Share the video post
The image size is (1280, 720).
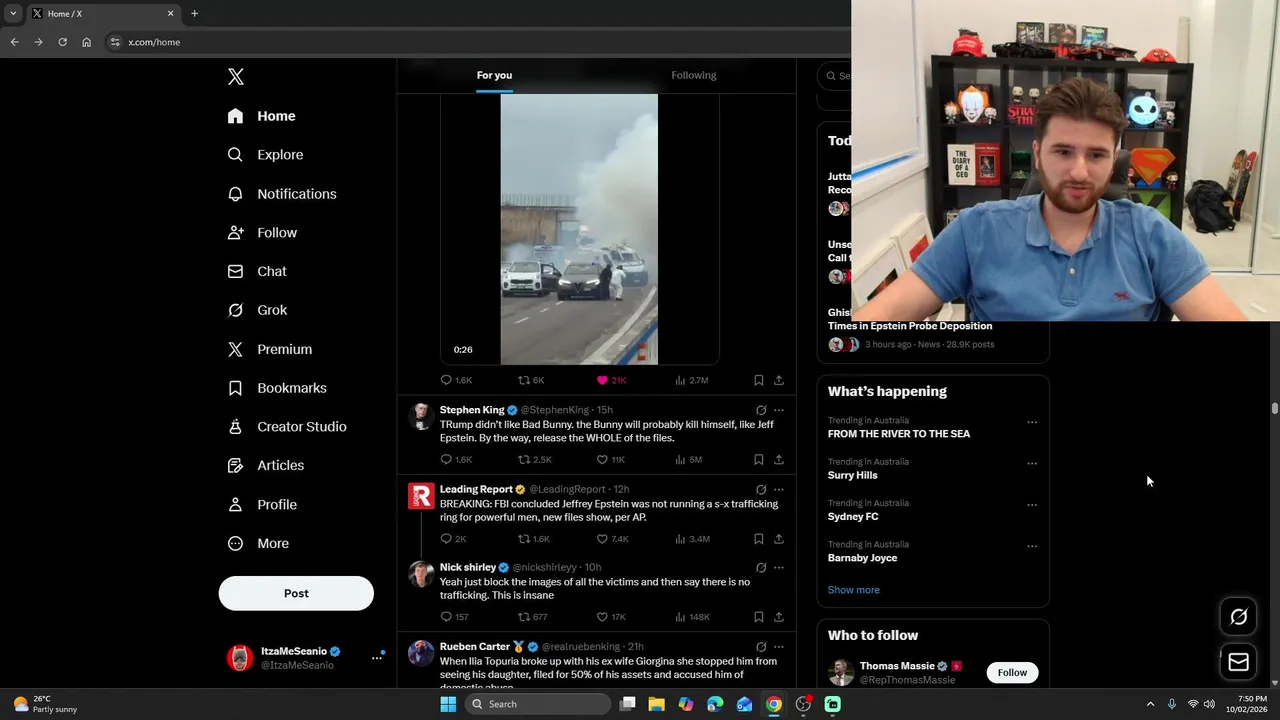click(x=779, y=380)
